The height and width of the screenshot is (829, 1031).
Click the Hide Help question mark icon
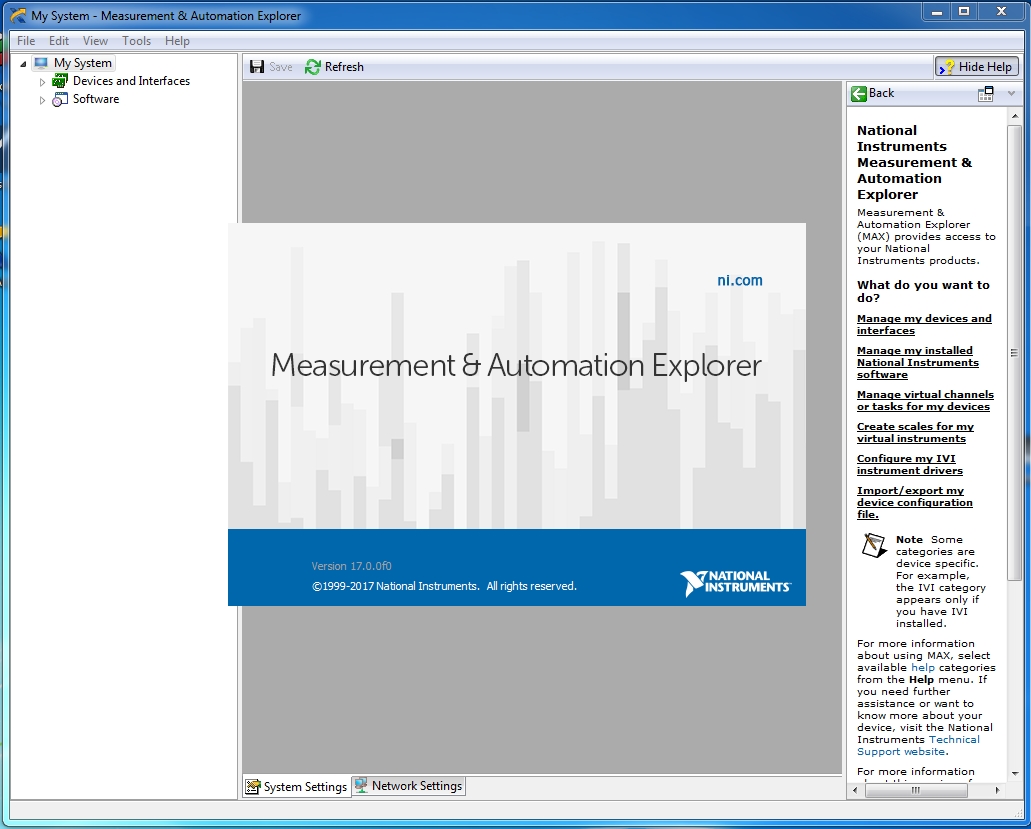coord(947,66)
